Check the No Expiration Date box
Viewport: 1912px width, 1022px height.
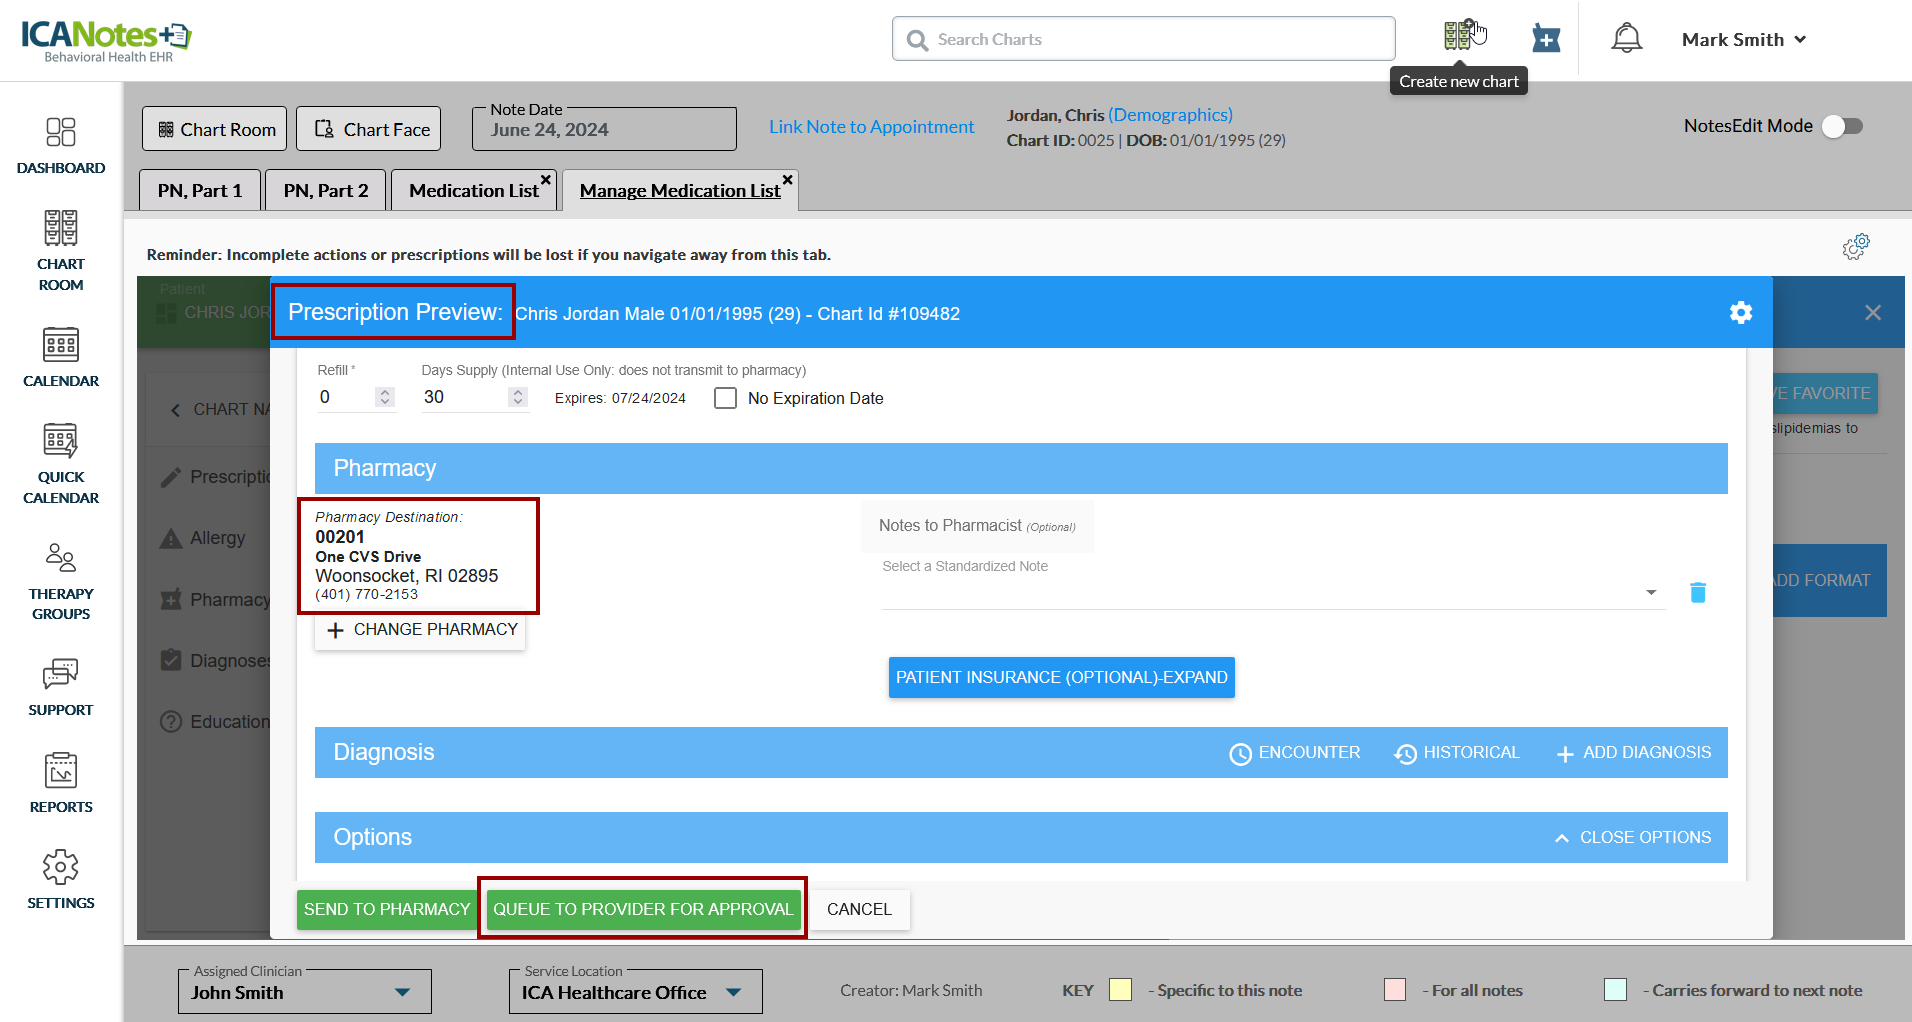[726, 398]
